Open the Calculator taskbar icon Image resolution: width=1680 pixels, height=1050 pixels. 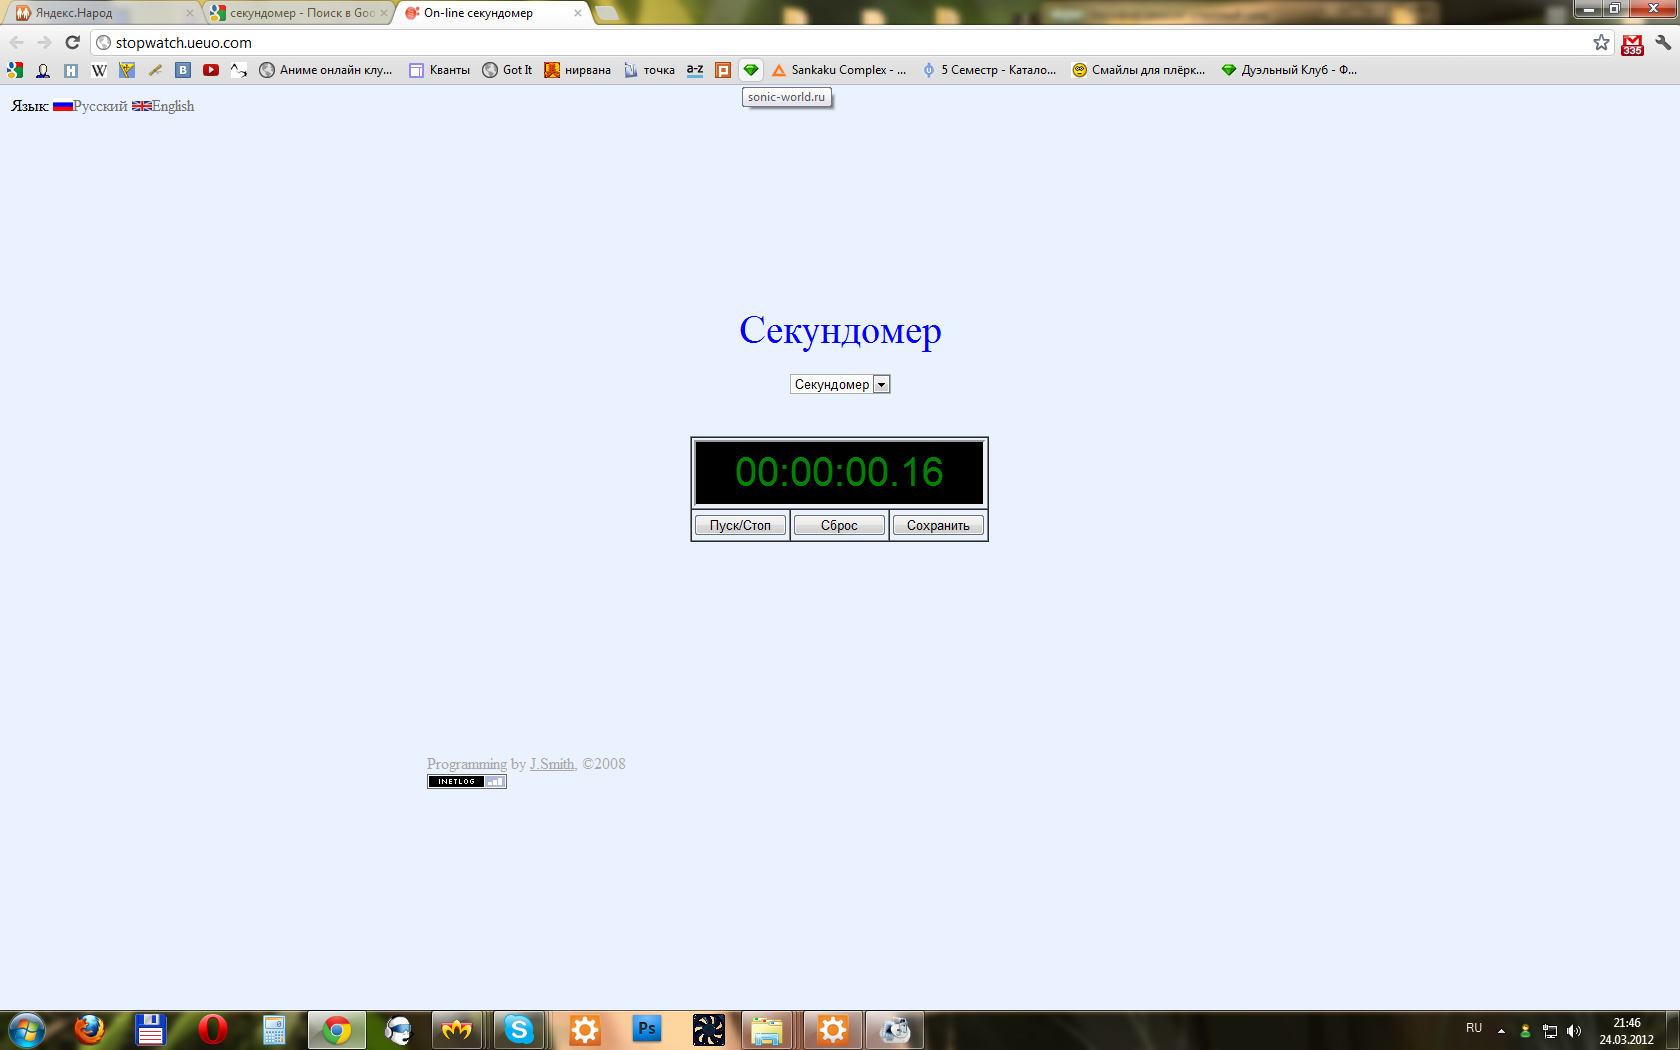pyautogui.click(x=274, y=1030)
